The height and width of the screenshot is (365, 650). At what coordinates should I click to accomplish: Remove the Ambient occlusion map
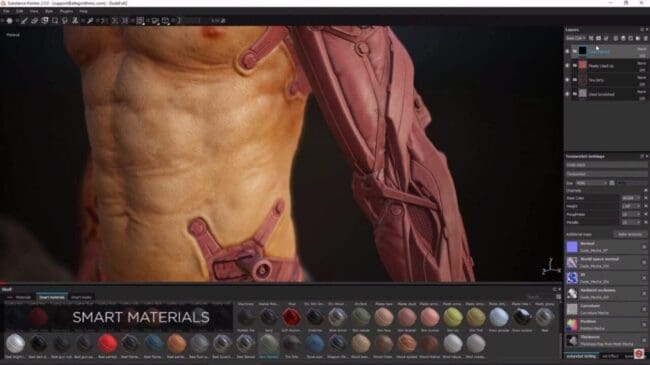click(x=644, y=293)
